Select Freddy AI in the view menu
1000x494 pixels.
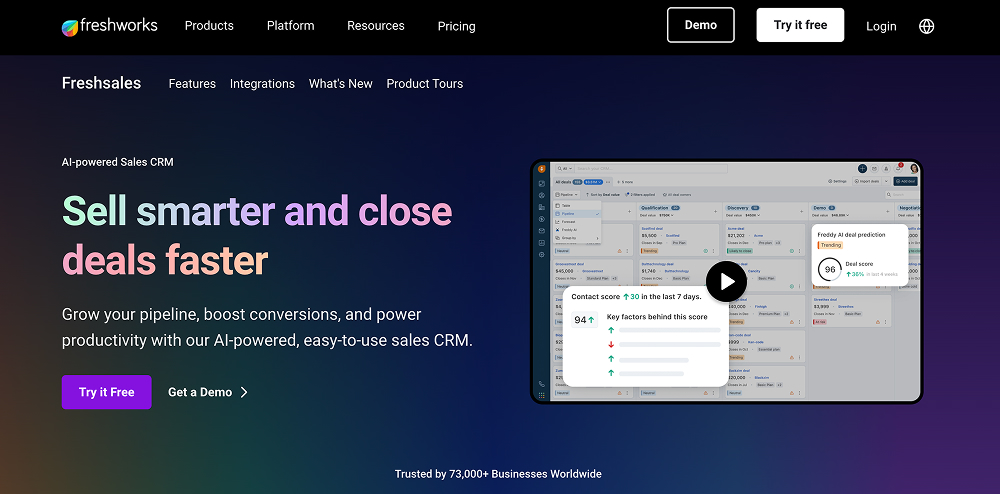point(577,229)
